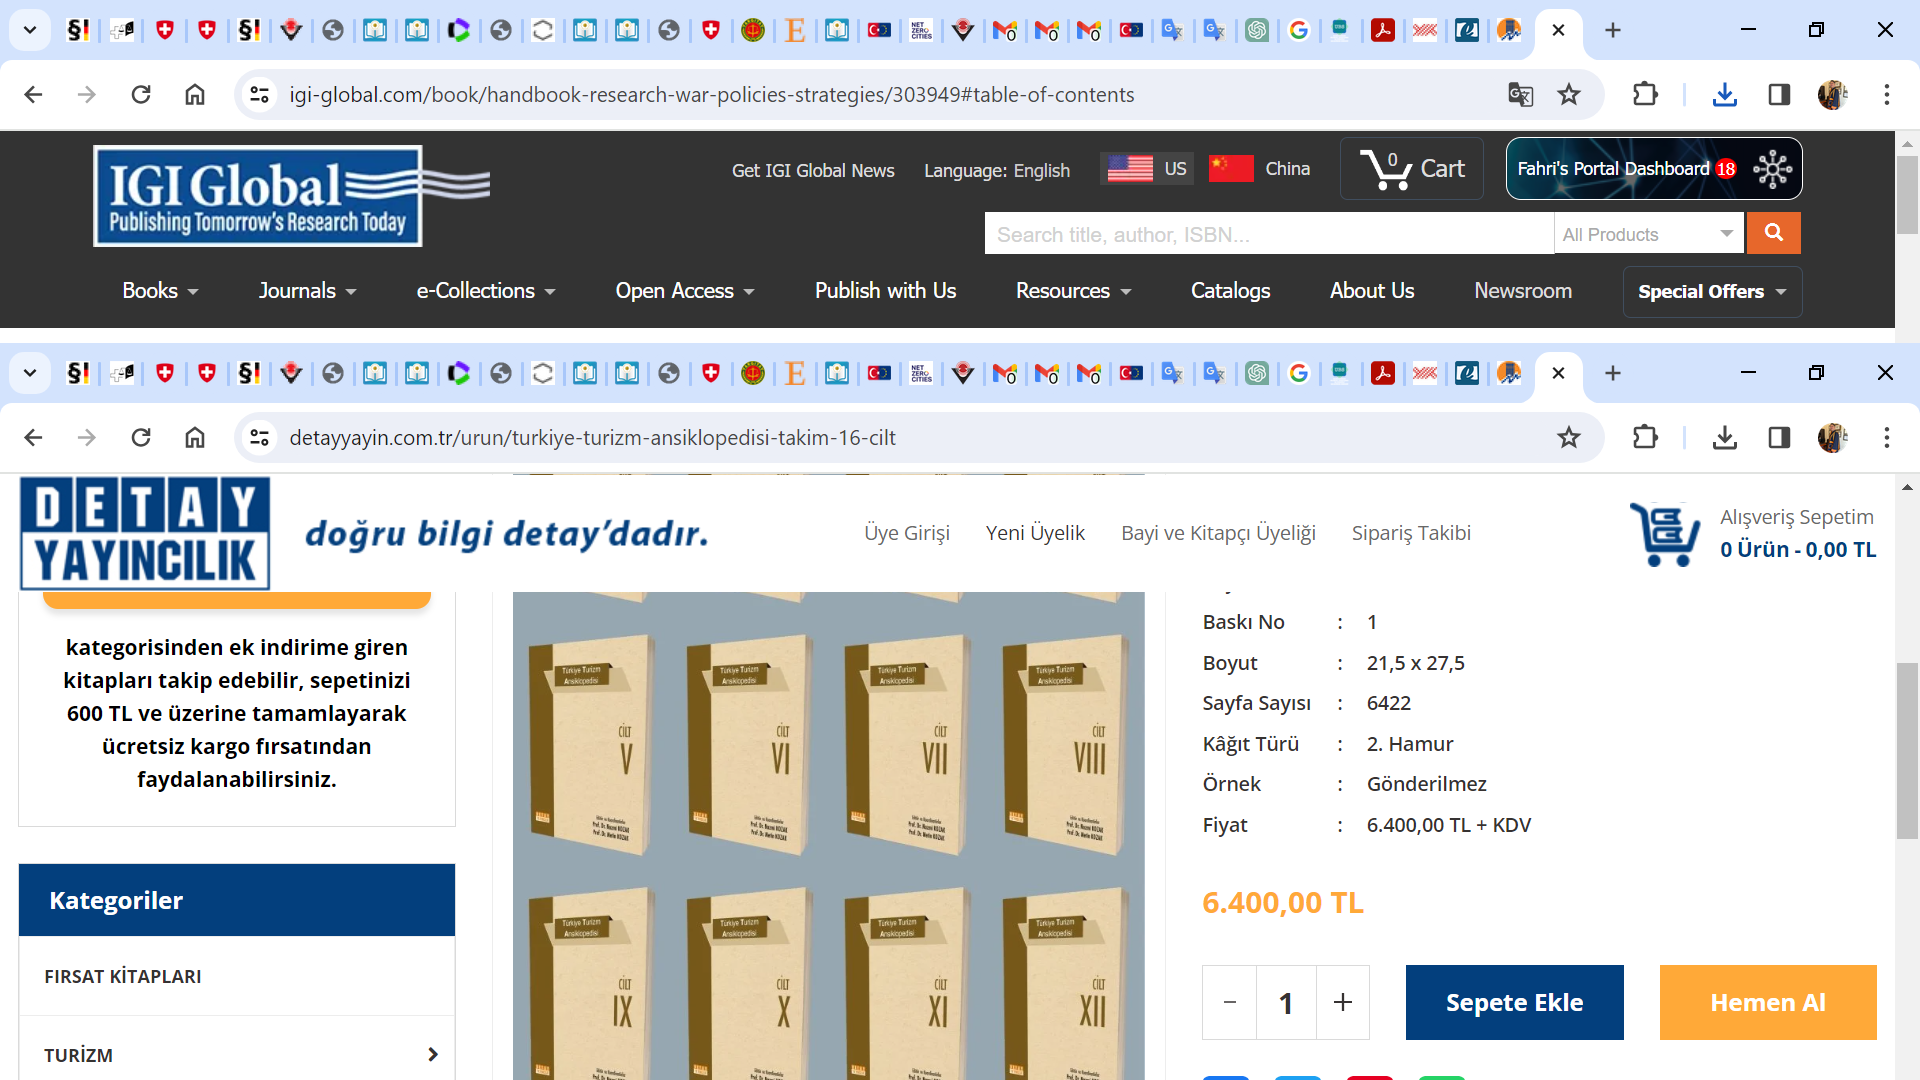This screenshot has width=1920, height=1080.
Task: Switch to Adobe PDF tab in Detay window
Action: 1383,373
